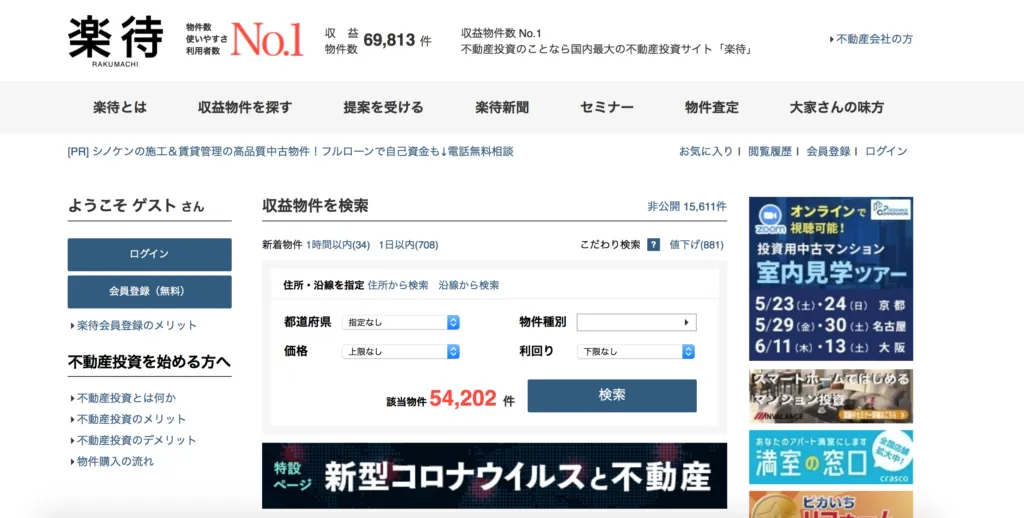
Task: Open the 室内見学ツアー Zoom ad banner
Action: (x=831, y=279)
